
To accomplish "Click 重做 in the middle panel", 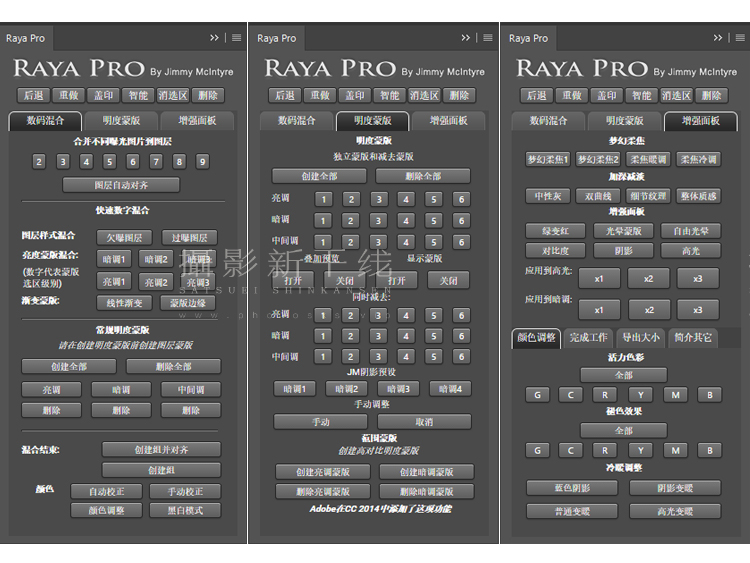I will click(320, 95).
